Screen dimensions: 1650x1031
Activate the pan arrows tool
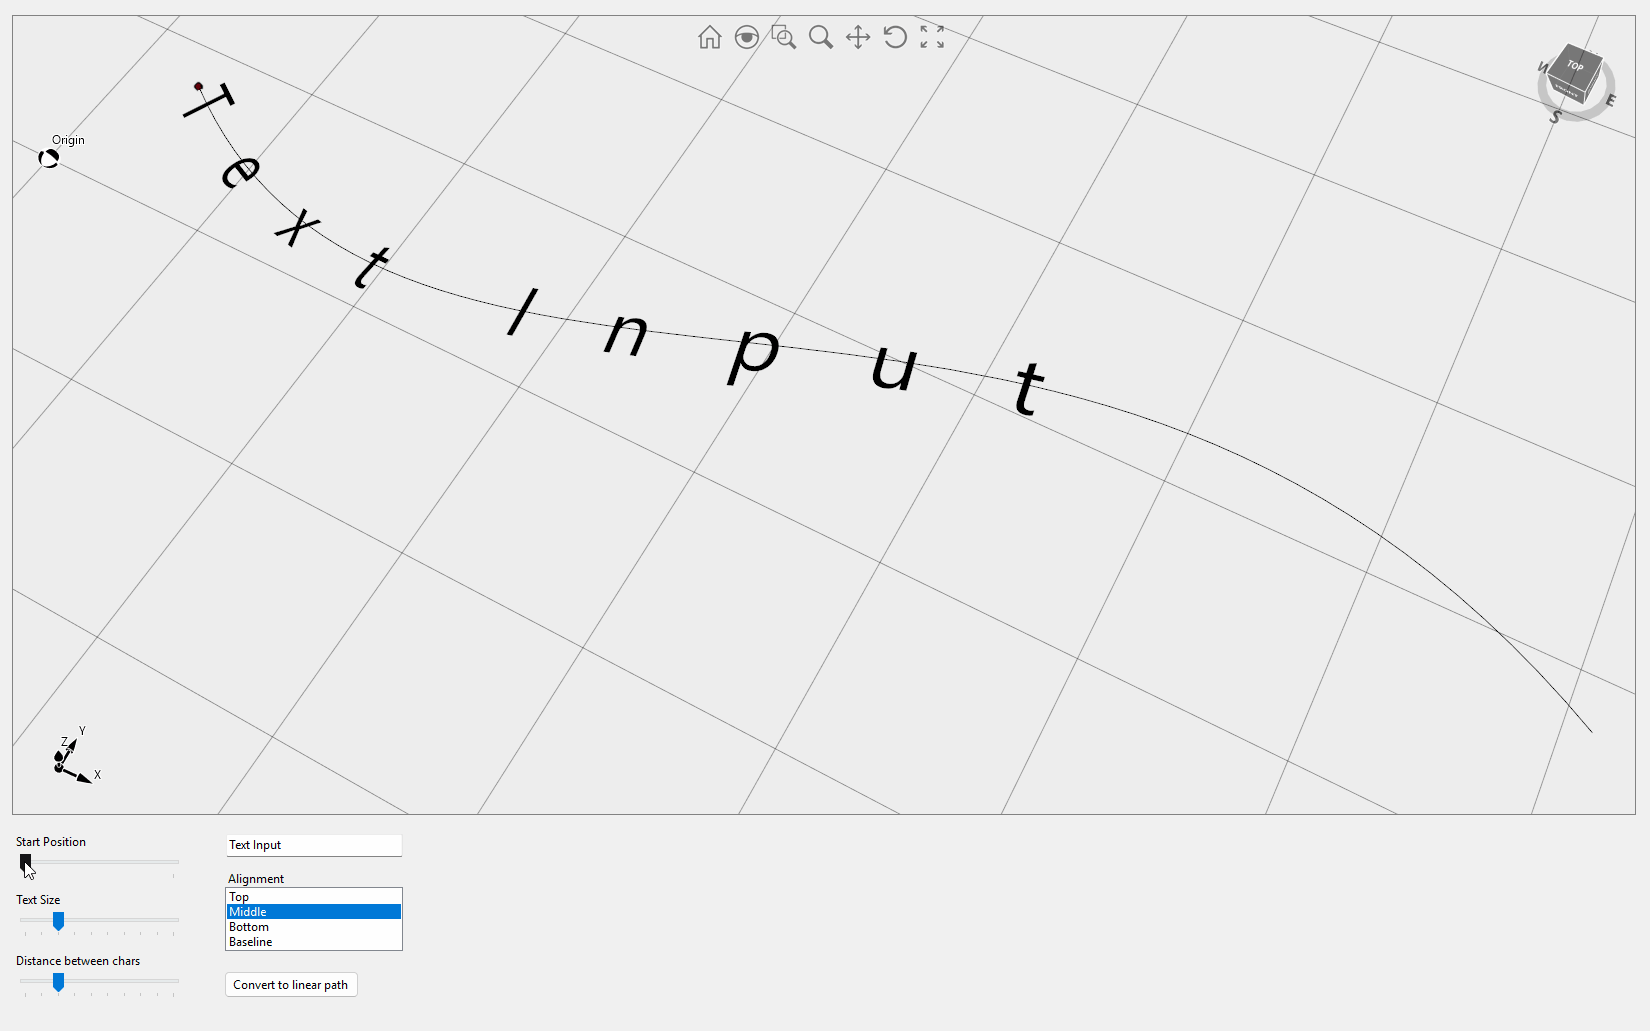click(858, 38)
